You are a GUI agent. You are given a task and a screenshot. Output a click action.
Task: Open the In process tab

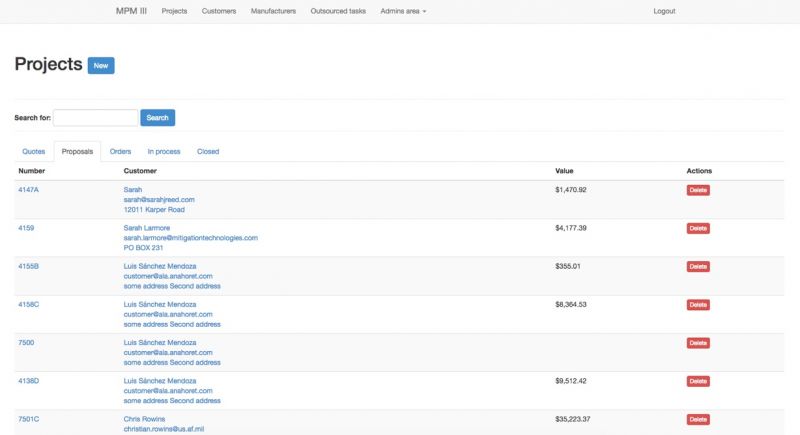[164, 151]
